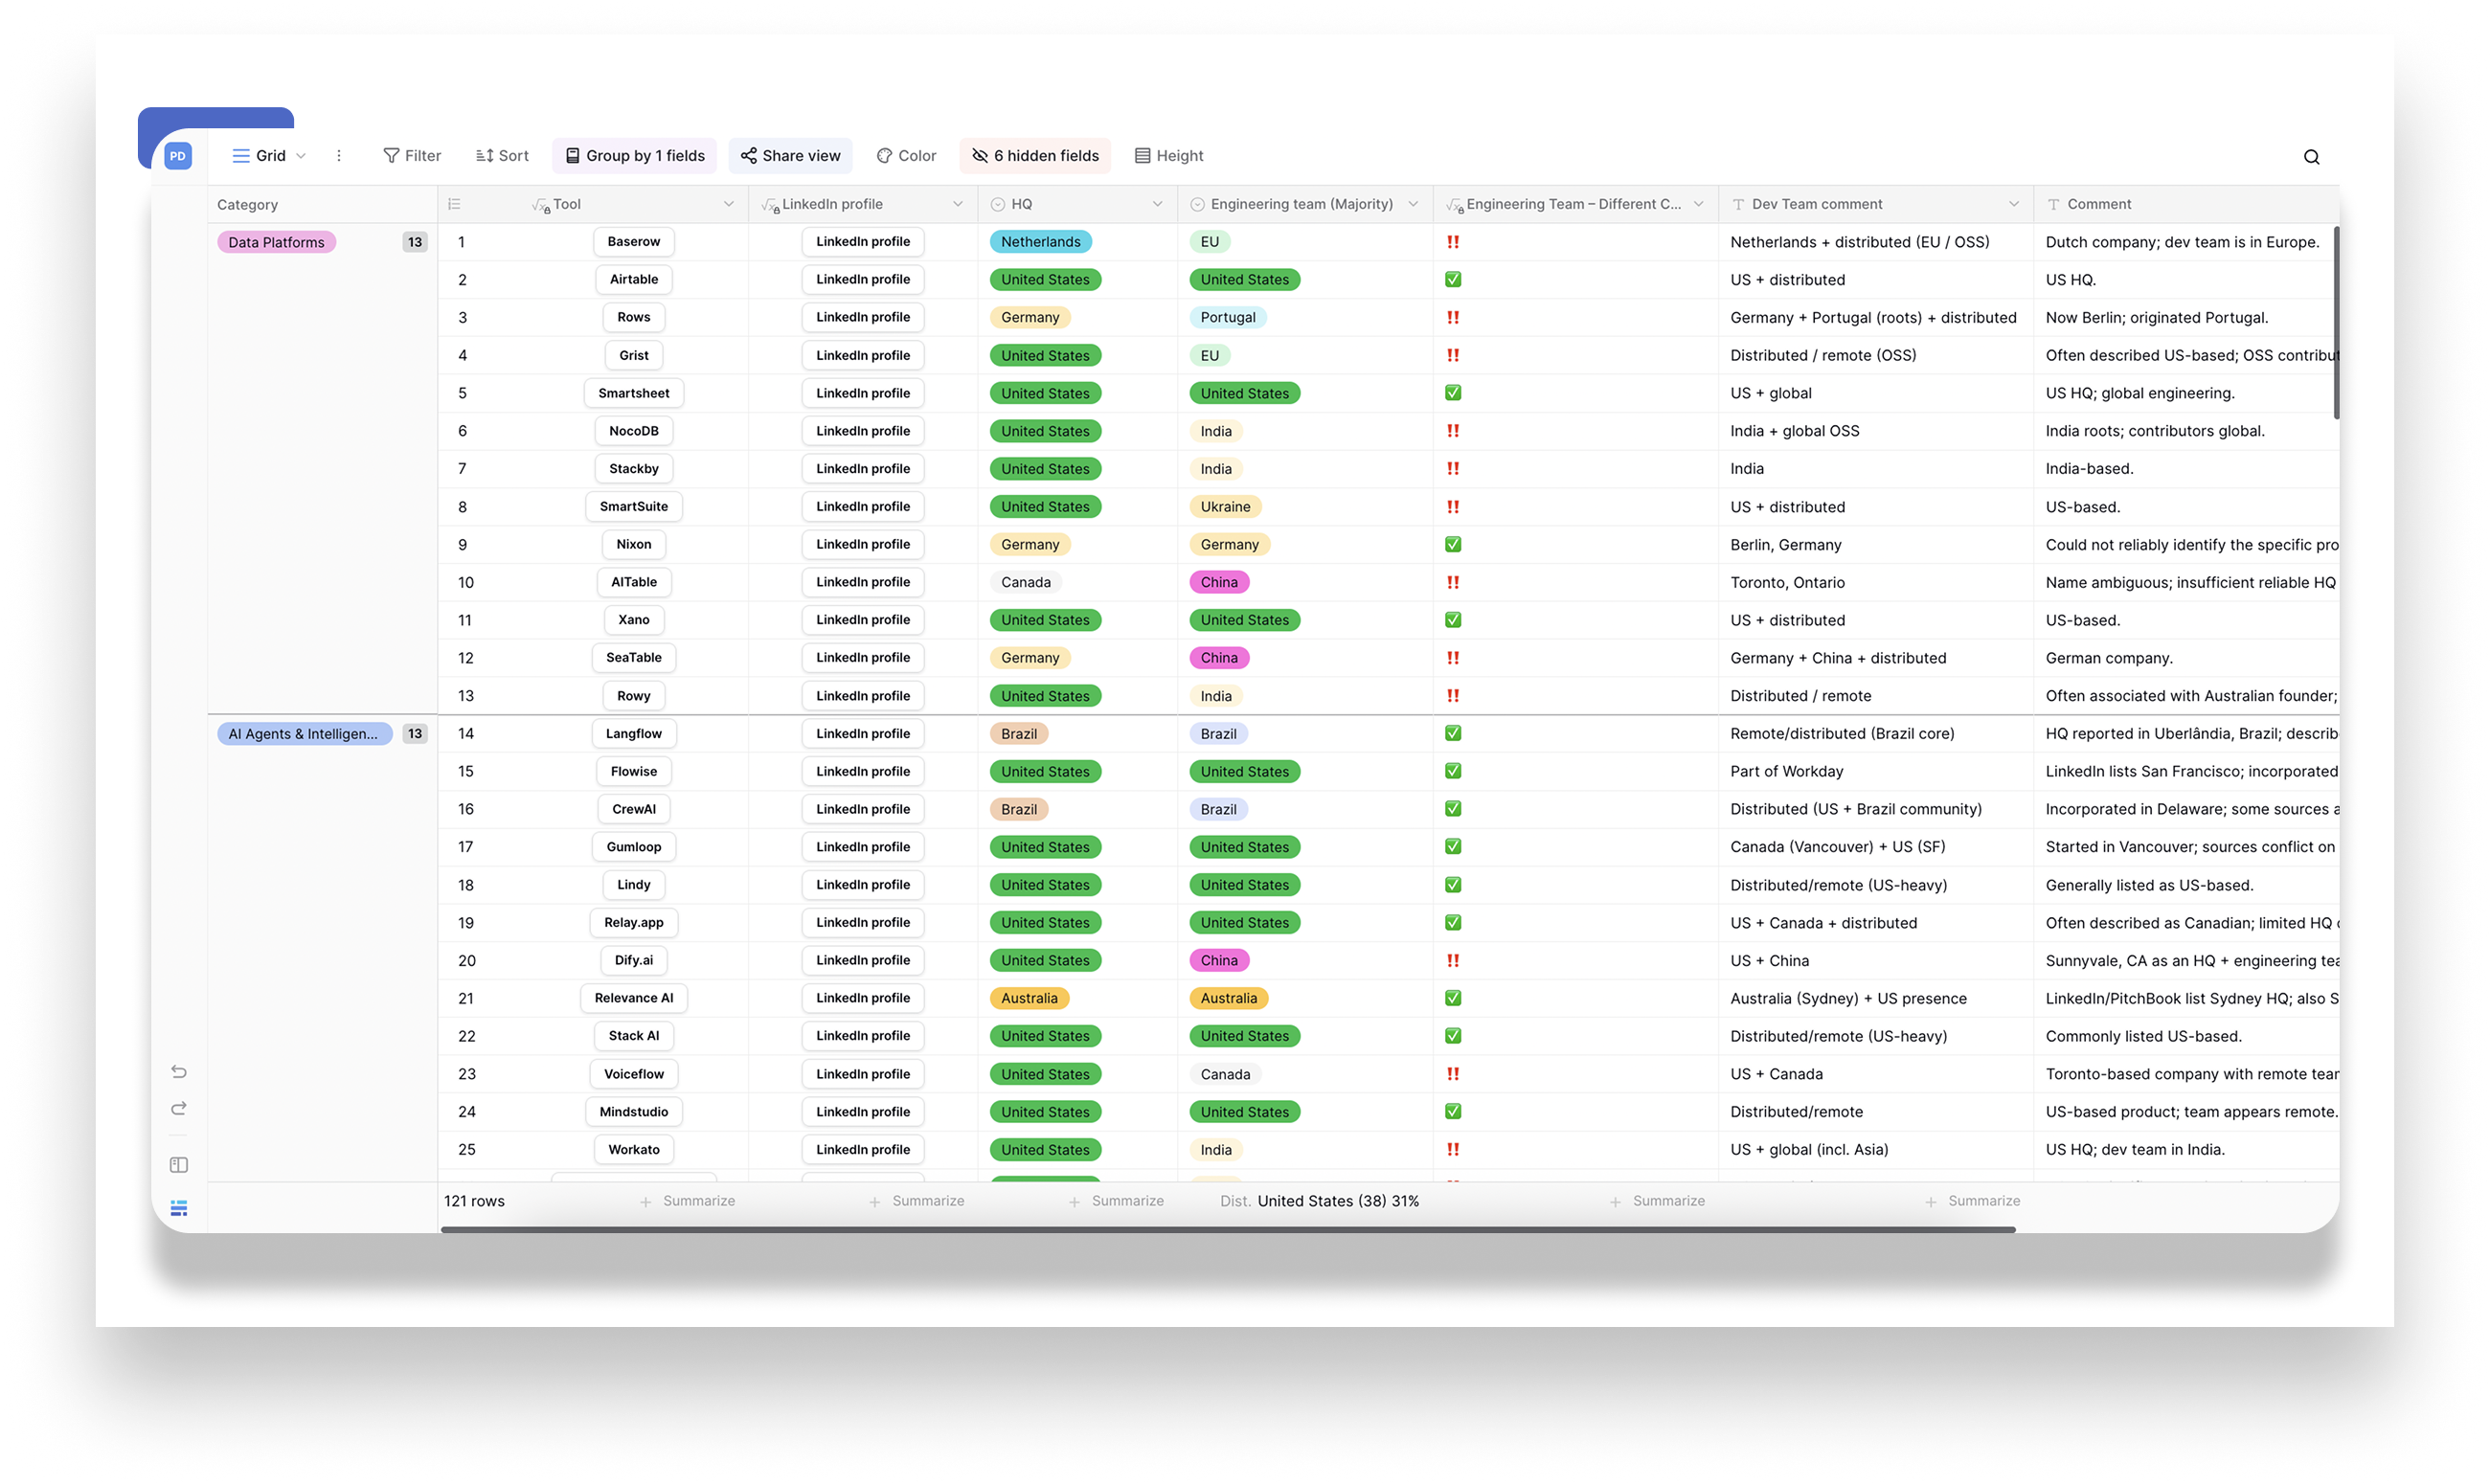
Task: Open the LinkedIn profile button for Baserow
Action: pos(863,242)
